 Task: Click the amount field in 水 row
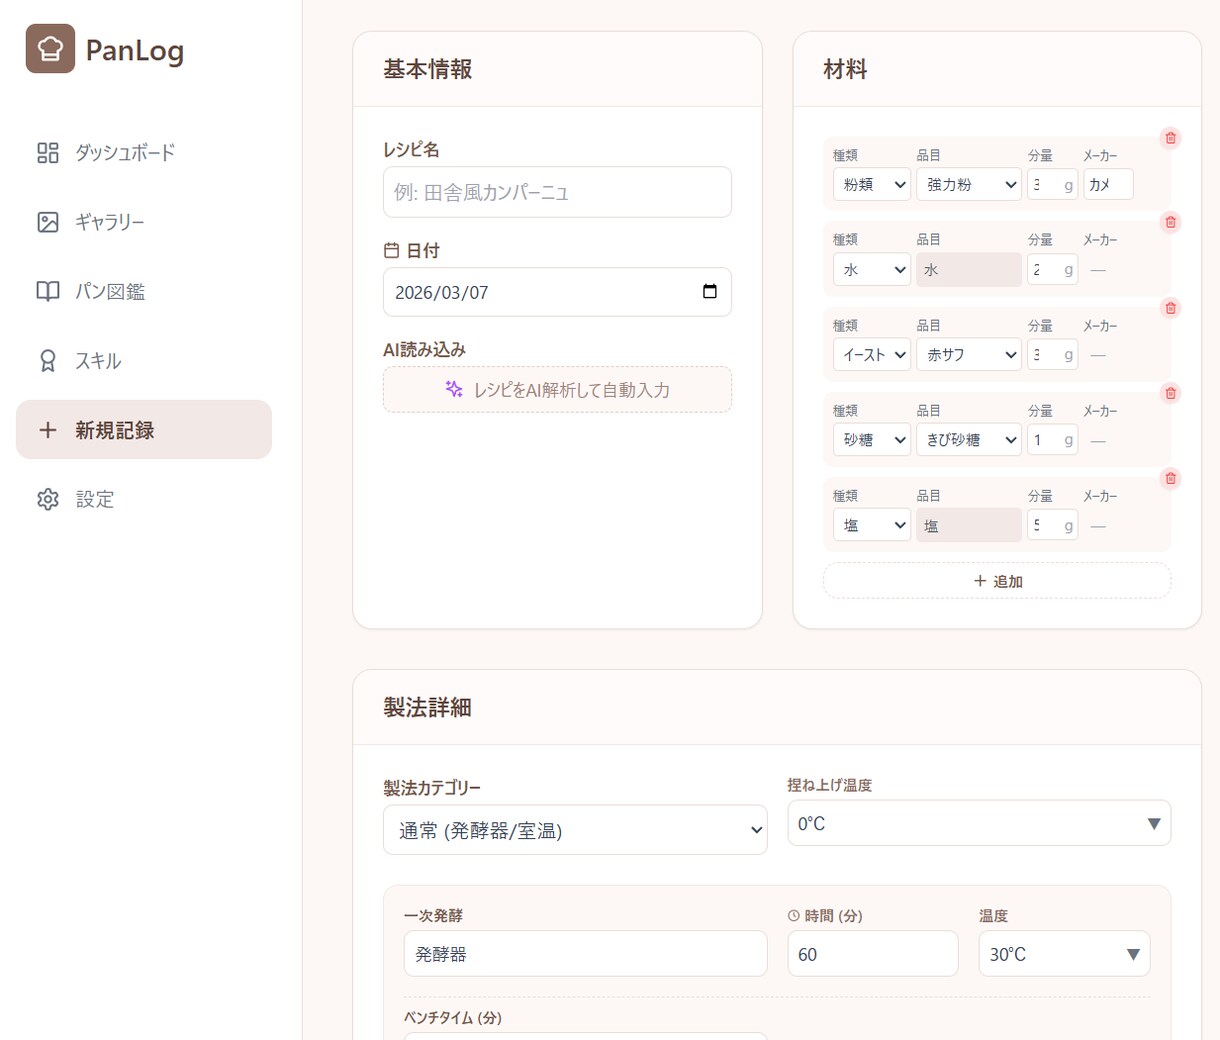(1052, 270)
